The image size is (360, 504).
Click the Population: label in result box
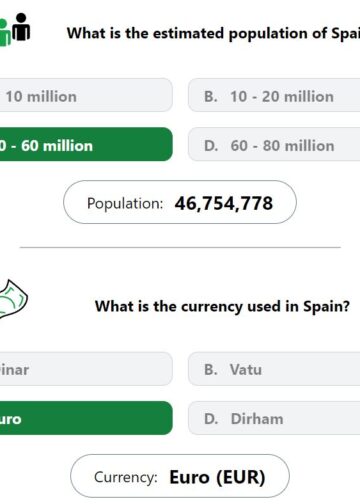[125, 203]
